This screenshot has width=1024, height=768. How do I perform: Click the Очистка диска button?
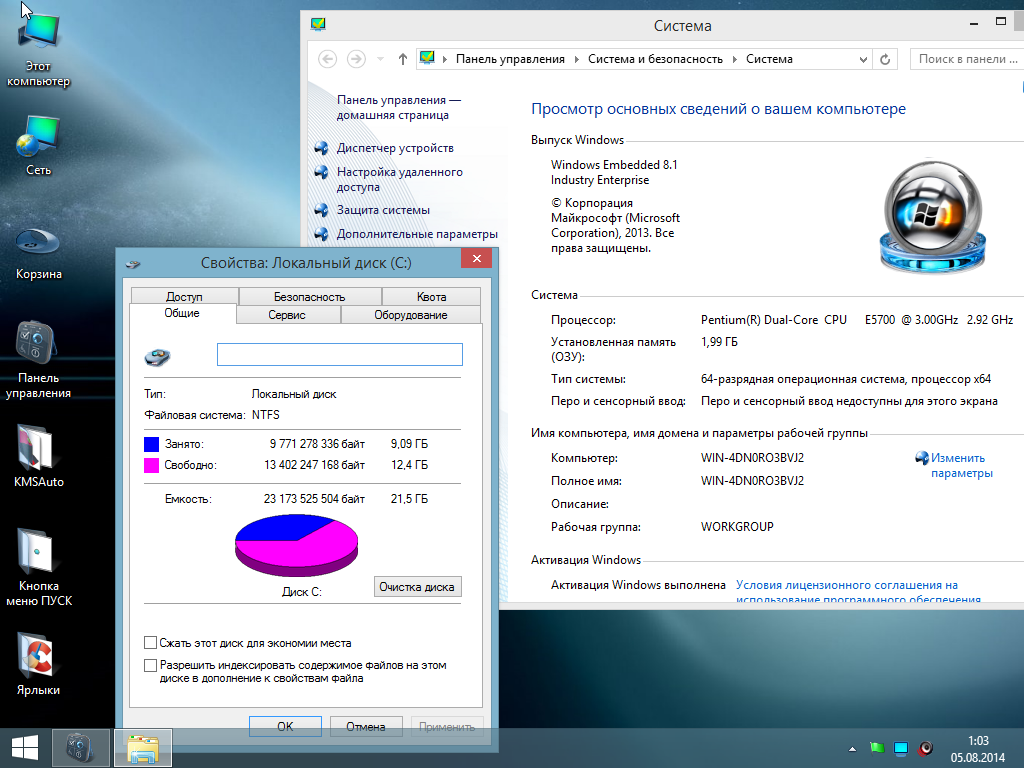(417, 586)
